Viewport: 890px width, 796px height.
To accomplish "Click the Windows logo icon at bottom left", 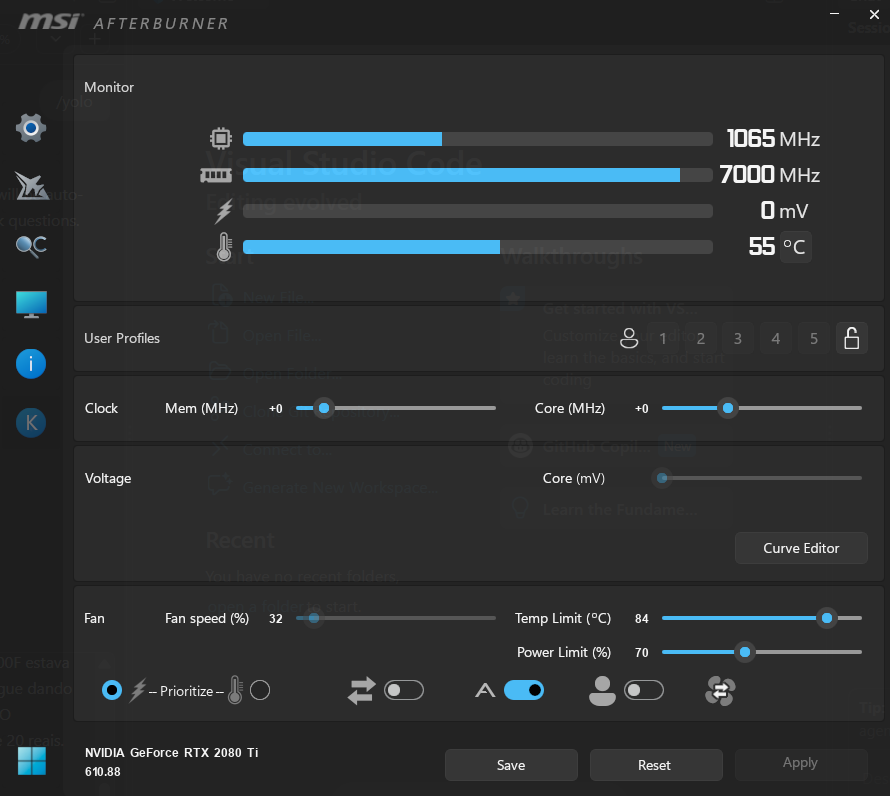I will (x=32, y=761).
